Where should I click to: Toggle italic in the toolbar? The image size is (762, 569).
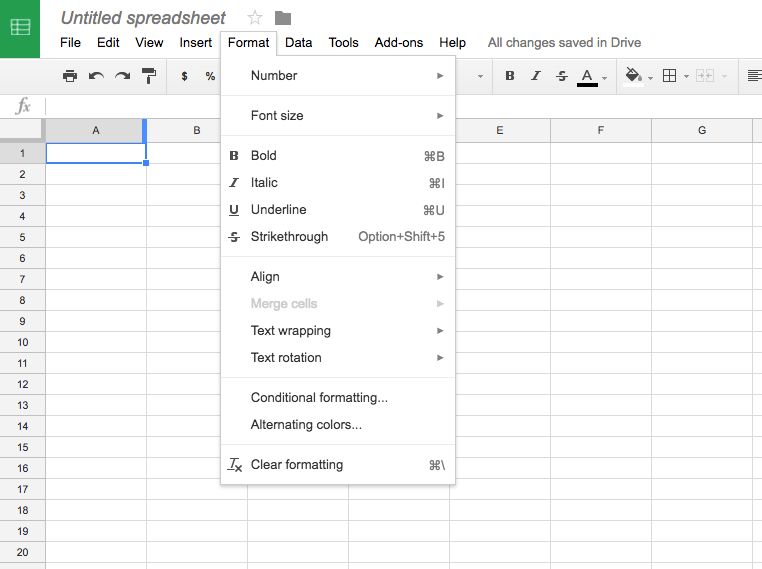pyautogui.click(x=536, y=76)
